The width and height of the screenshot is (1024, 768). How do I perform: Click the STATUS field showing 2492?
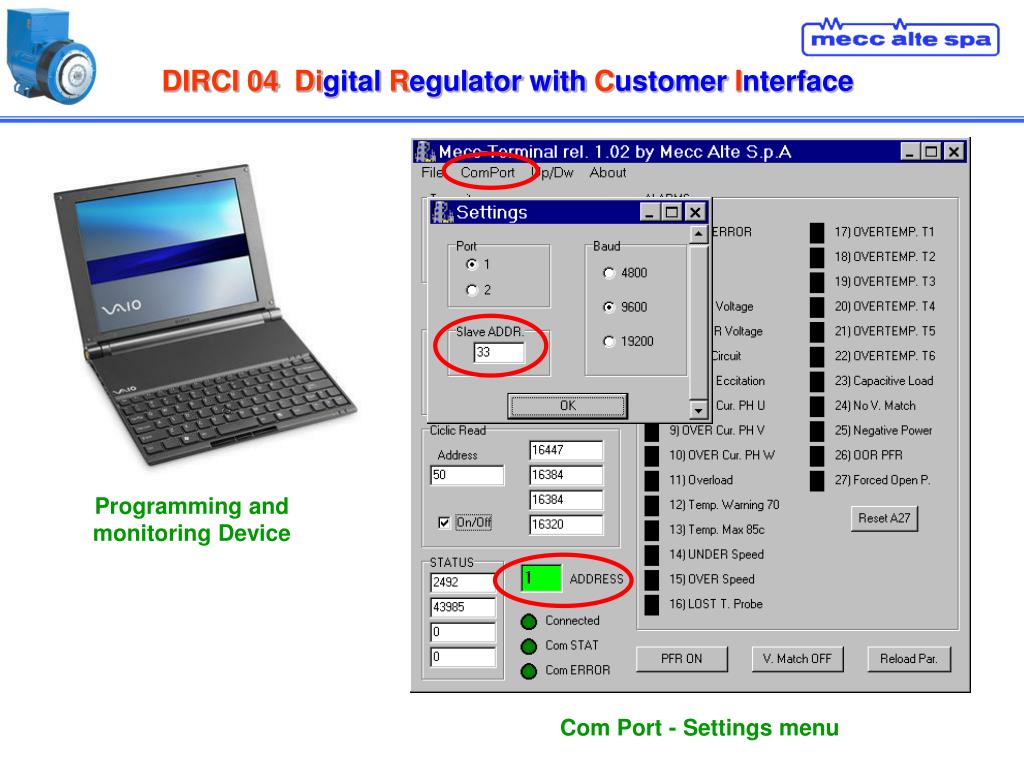point(462,583)
